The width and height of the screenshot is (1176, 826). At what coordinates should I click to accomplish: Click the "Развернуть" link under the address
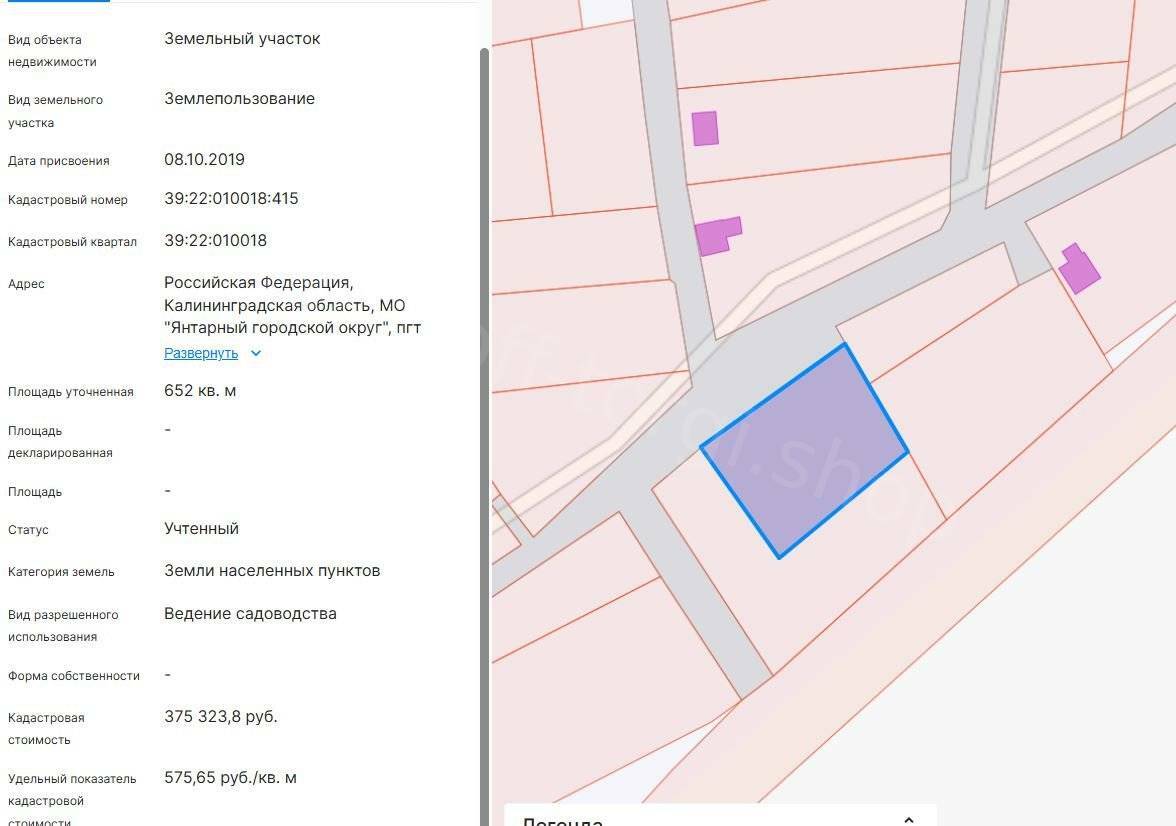[x=201, y=353]
